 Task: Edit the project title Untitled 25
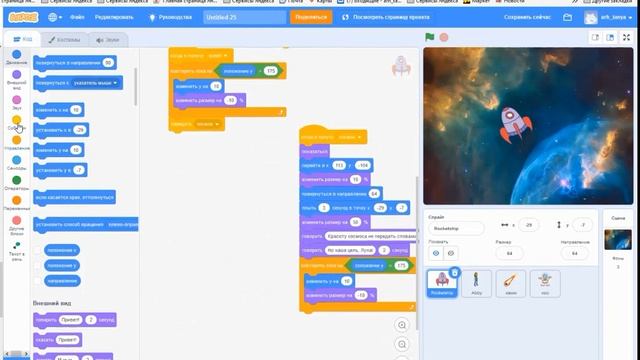tap(244, 18)
